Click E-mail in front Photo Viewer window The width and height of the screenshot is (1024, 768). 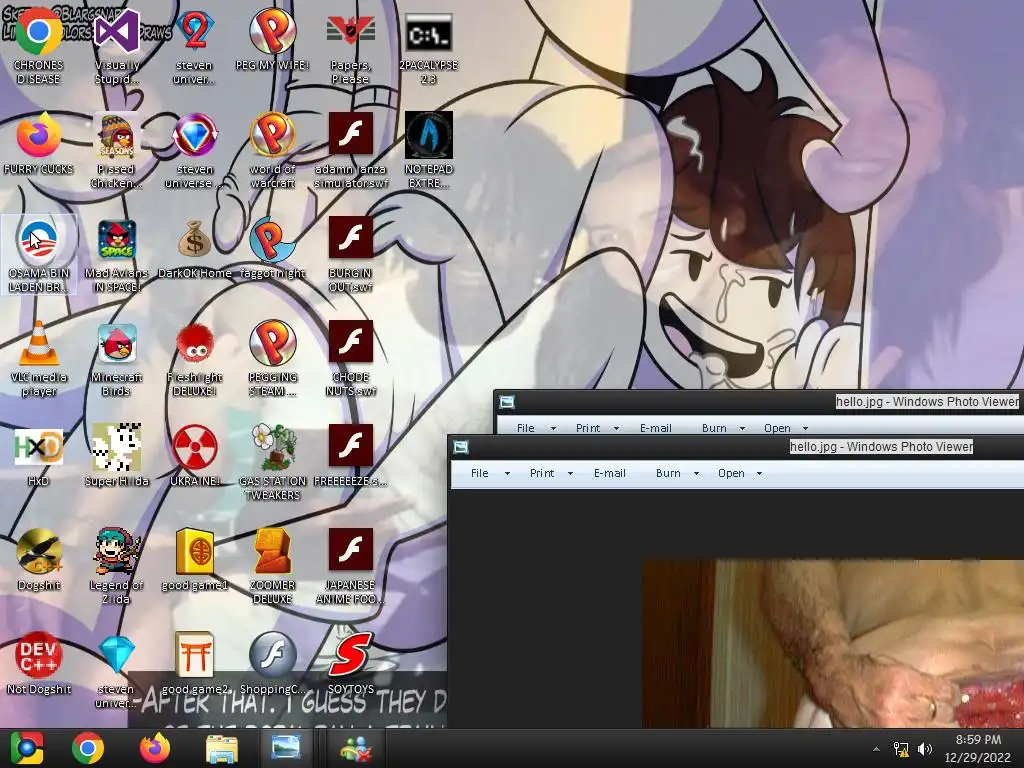609,473
